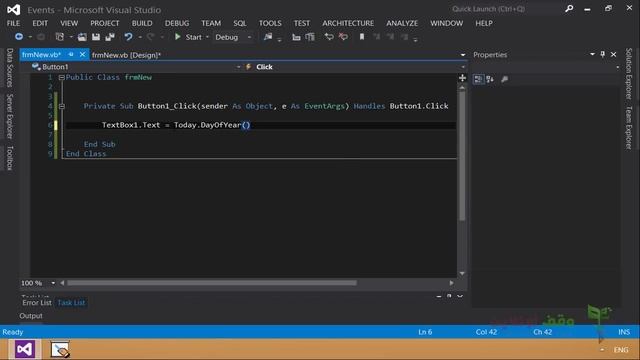The image size is (640, 360).
Task: Toggle a bookmark with the toolbar icon
Action: pyautogui.click(x=362, y=37)
